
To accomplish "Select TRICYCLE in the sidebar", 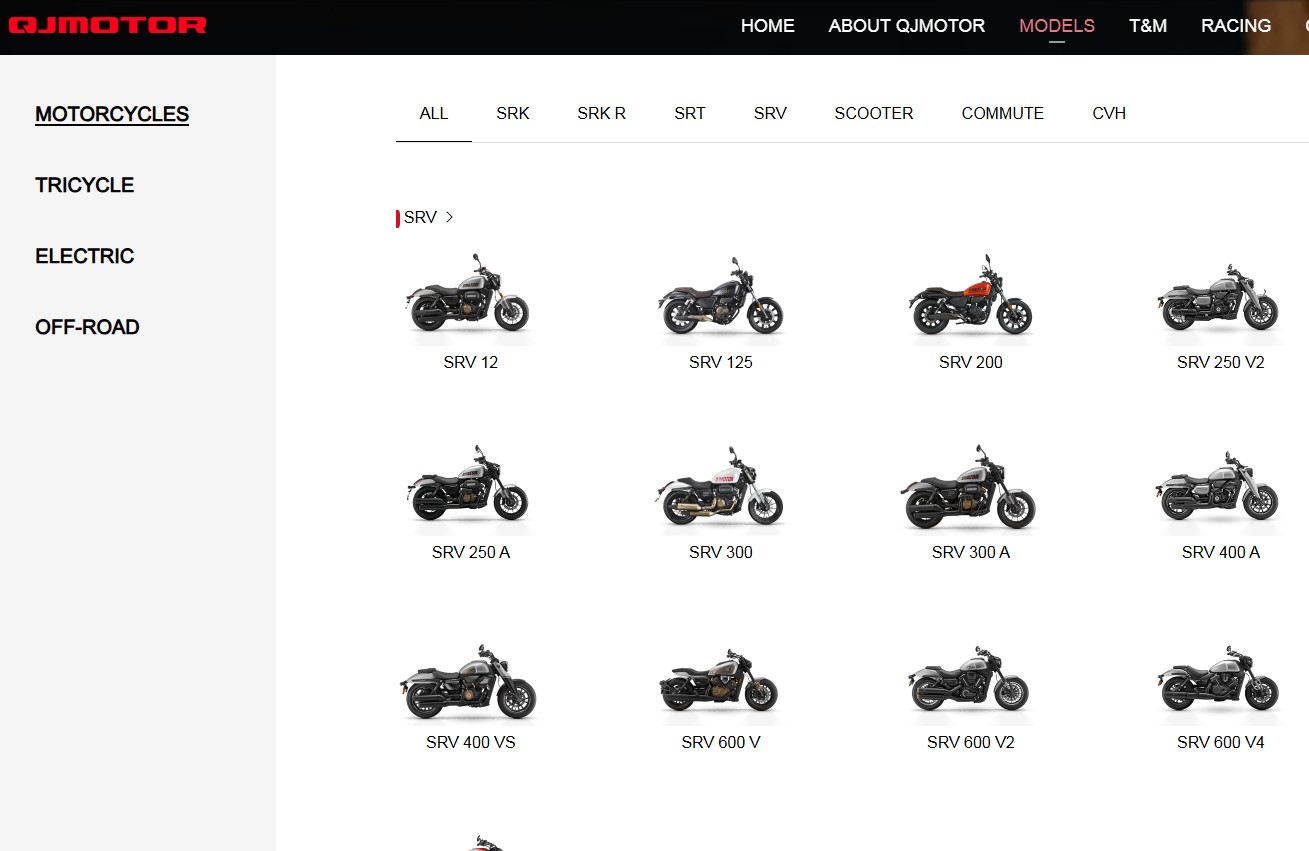I will tap(84, 185).
